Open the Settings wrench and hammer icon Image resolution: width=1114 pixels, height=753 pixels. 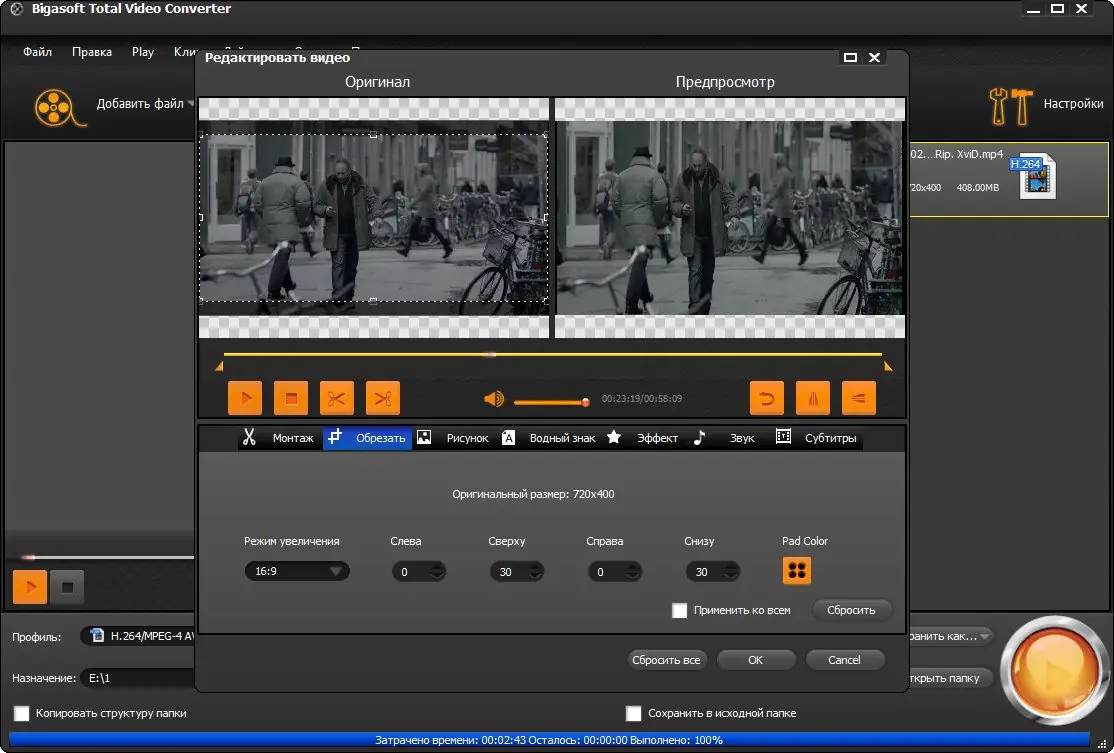pos(1008,105)
